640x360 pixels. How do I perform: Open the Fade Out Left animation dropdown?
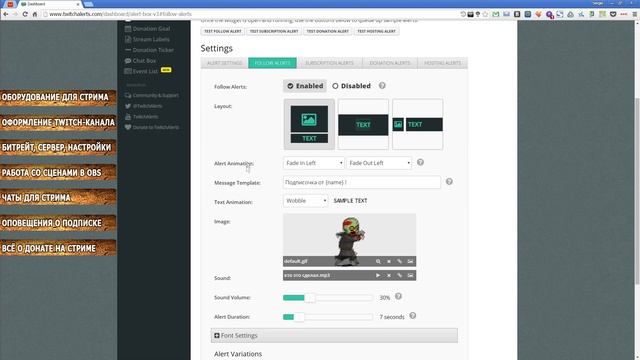(x=379, y=163)
